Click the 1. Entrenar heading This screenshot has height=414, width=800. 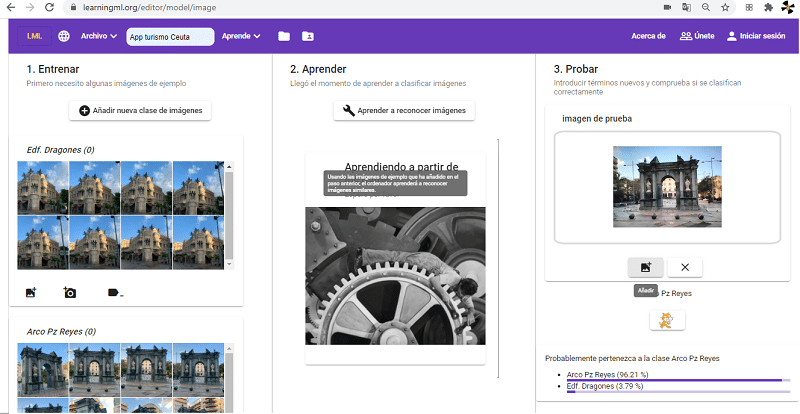[53, 69]
